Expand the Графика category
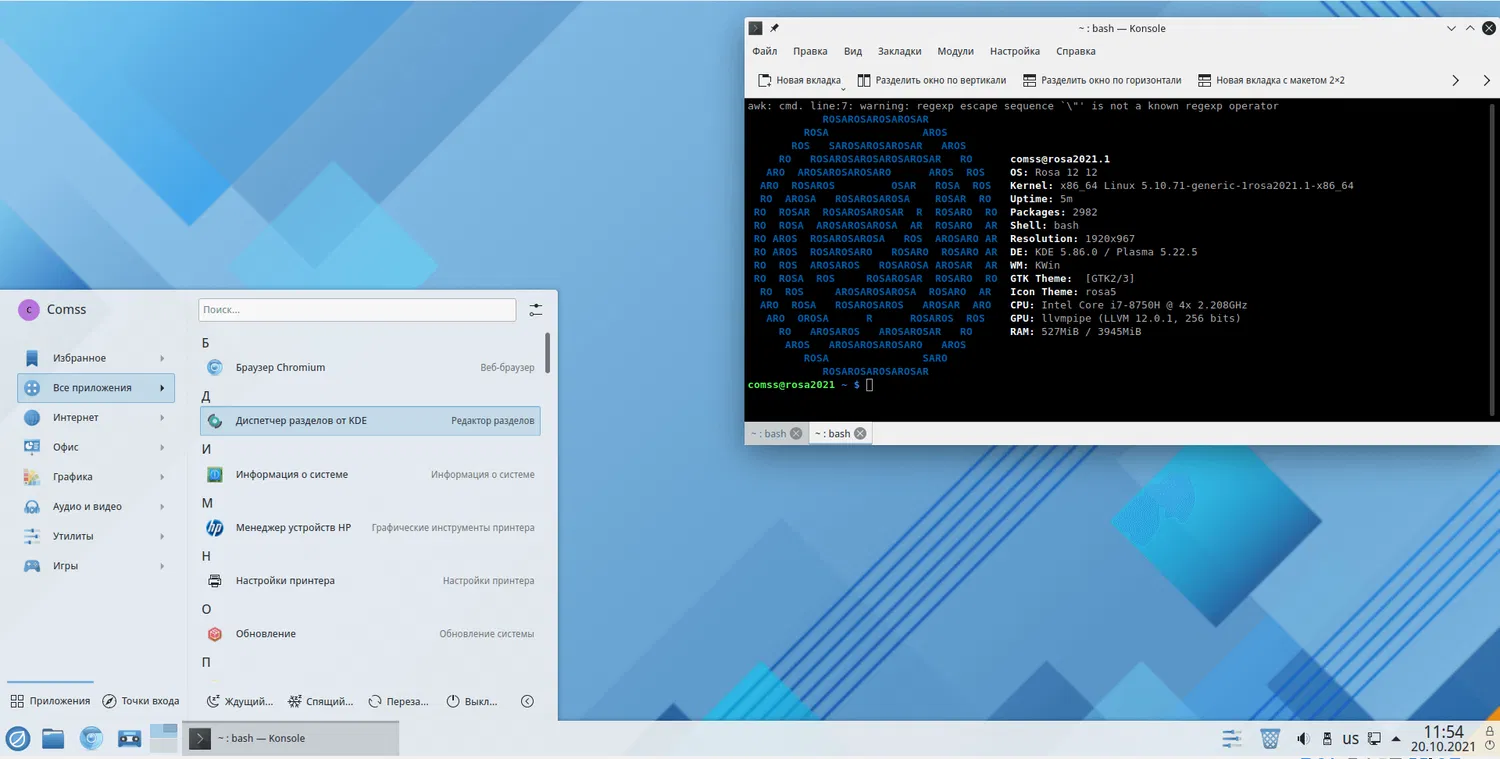Screen dimensions: 1500x759 point(96,477)
